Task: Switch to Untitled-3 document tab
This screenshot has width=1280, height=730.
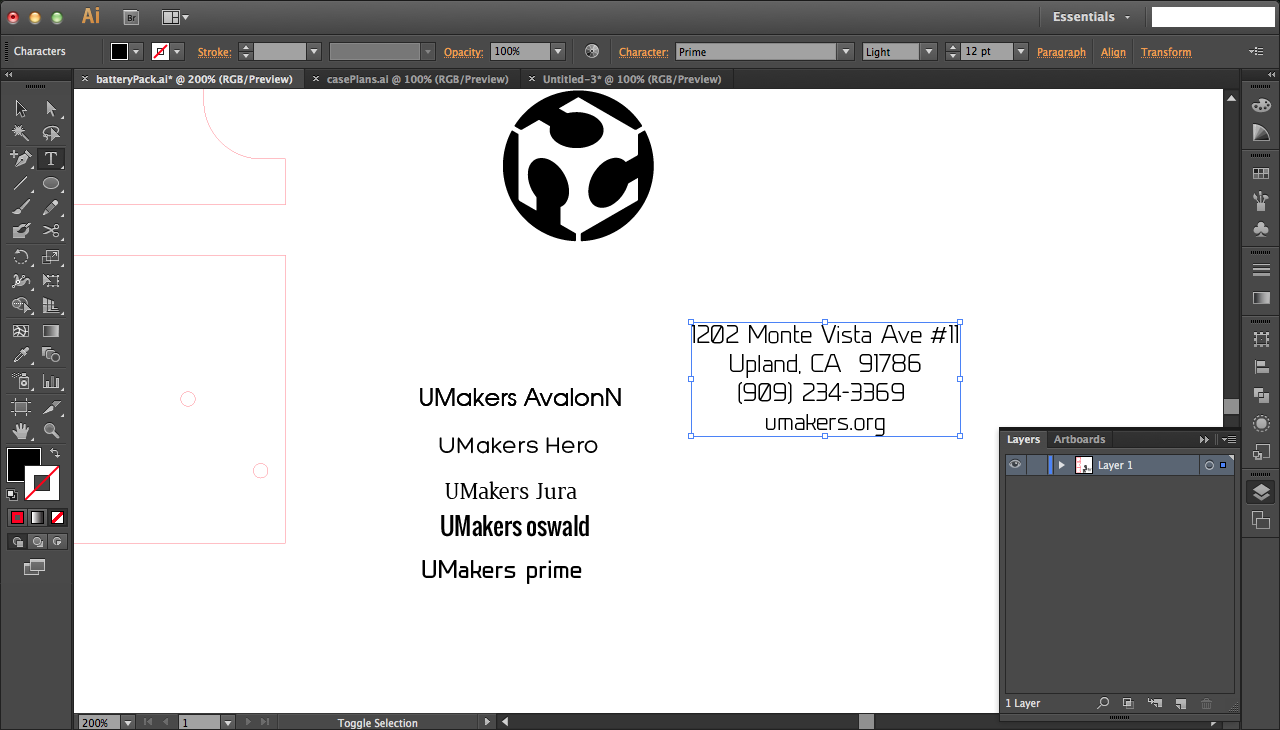Action: (631, 79)
